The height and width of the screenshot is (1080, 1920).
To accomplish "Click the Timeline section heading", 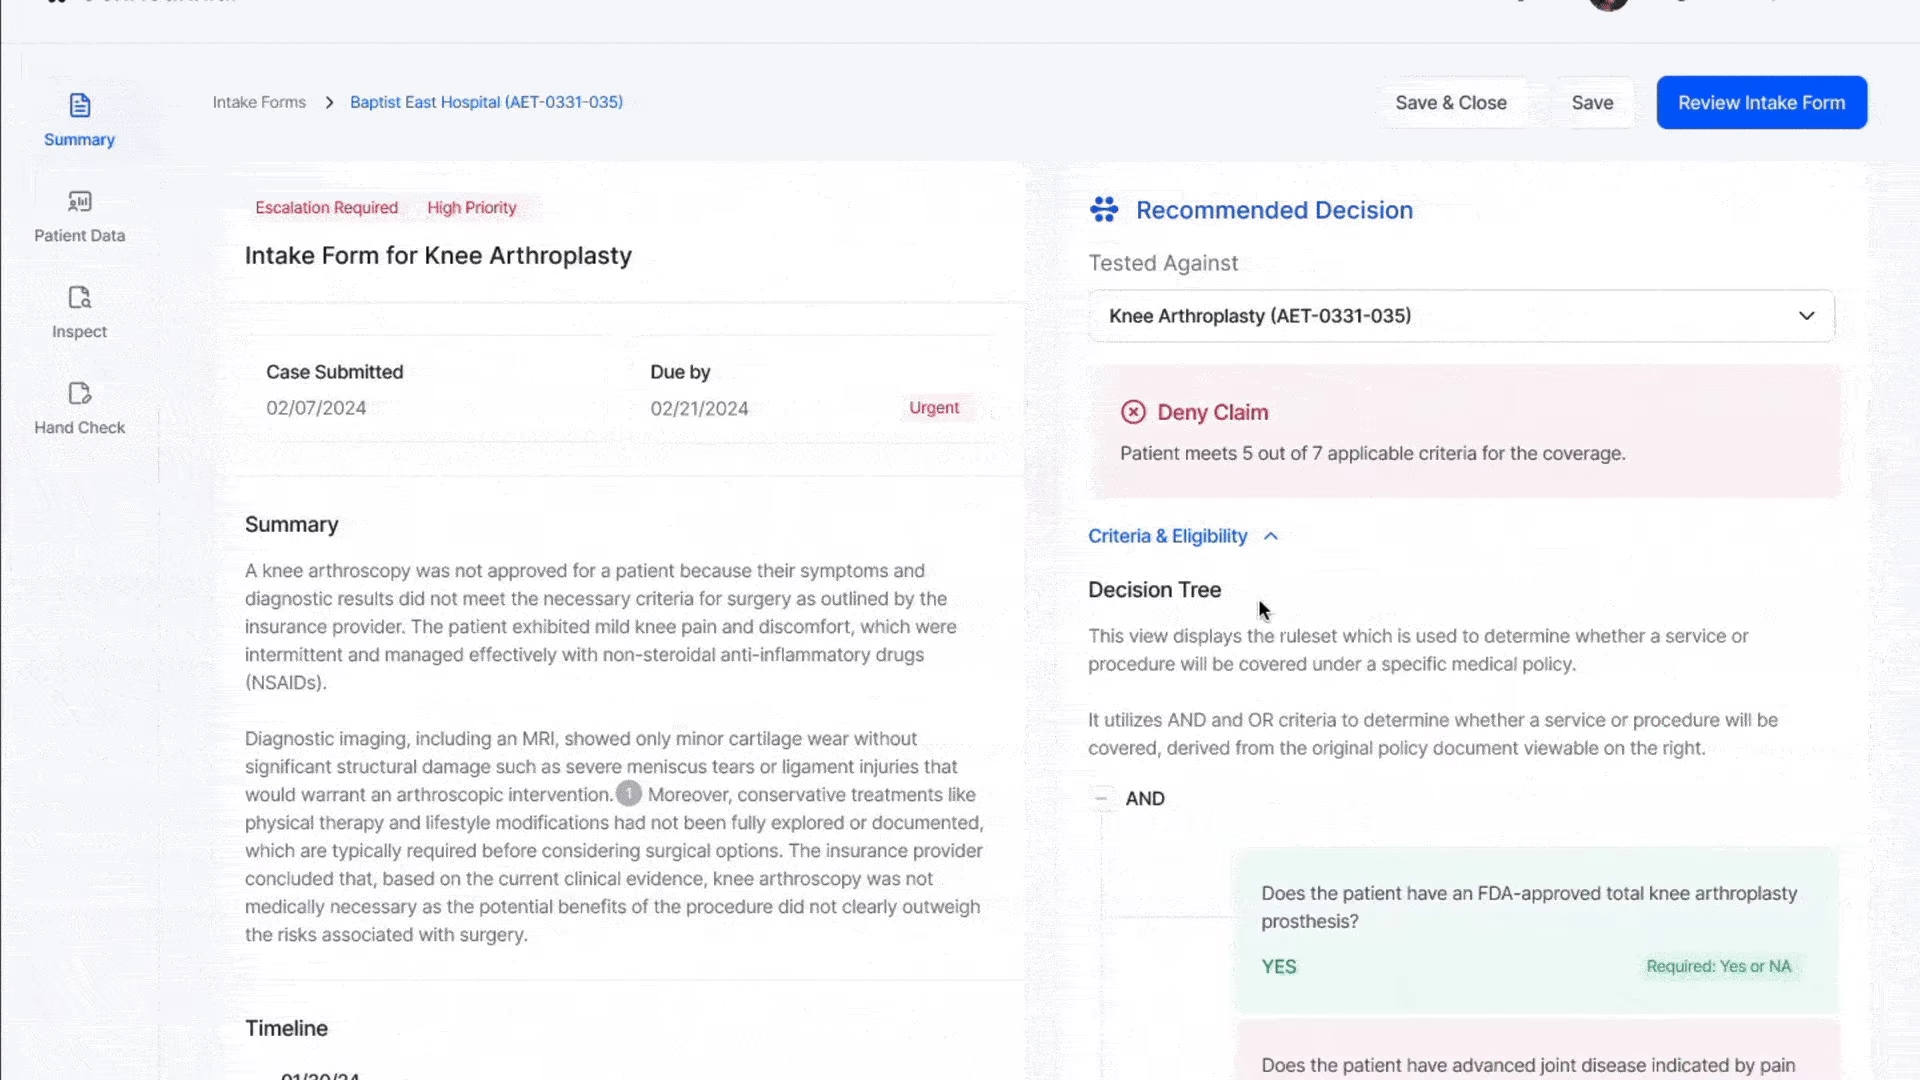I will (x=286, y=1028).
